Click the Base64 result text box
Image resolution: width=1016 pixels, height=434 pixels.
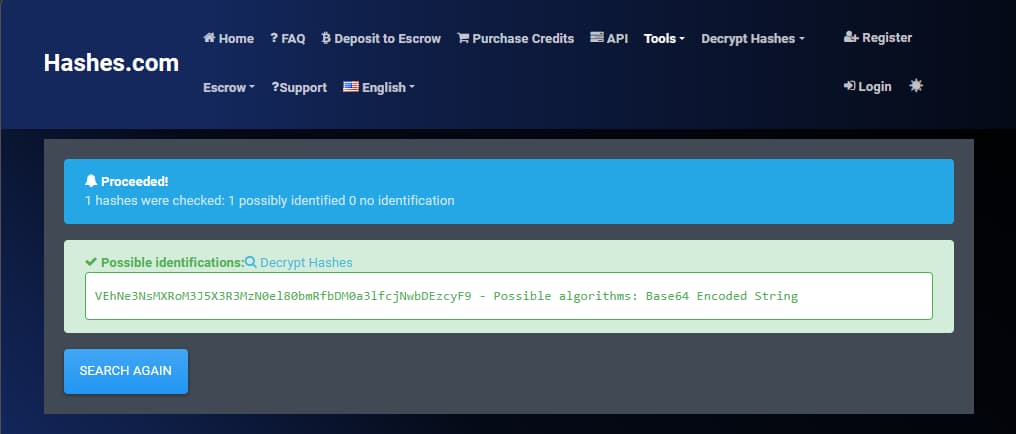click(508, 296)
